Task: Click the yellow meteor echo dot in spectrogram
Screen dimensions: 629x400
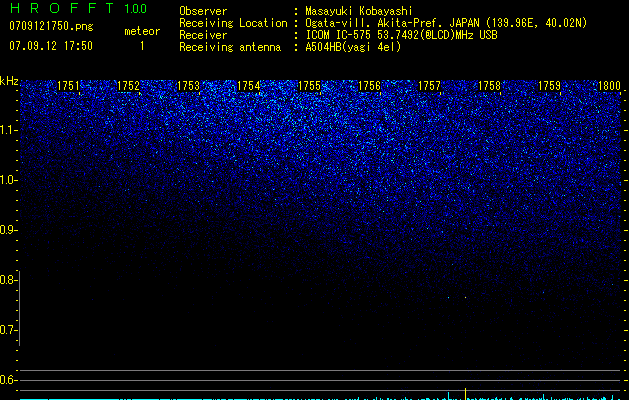Action: (465, 297)
